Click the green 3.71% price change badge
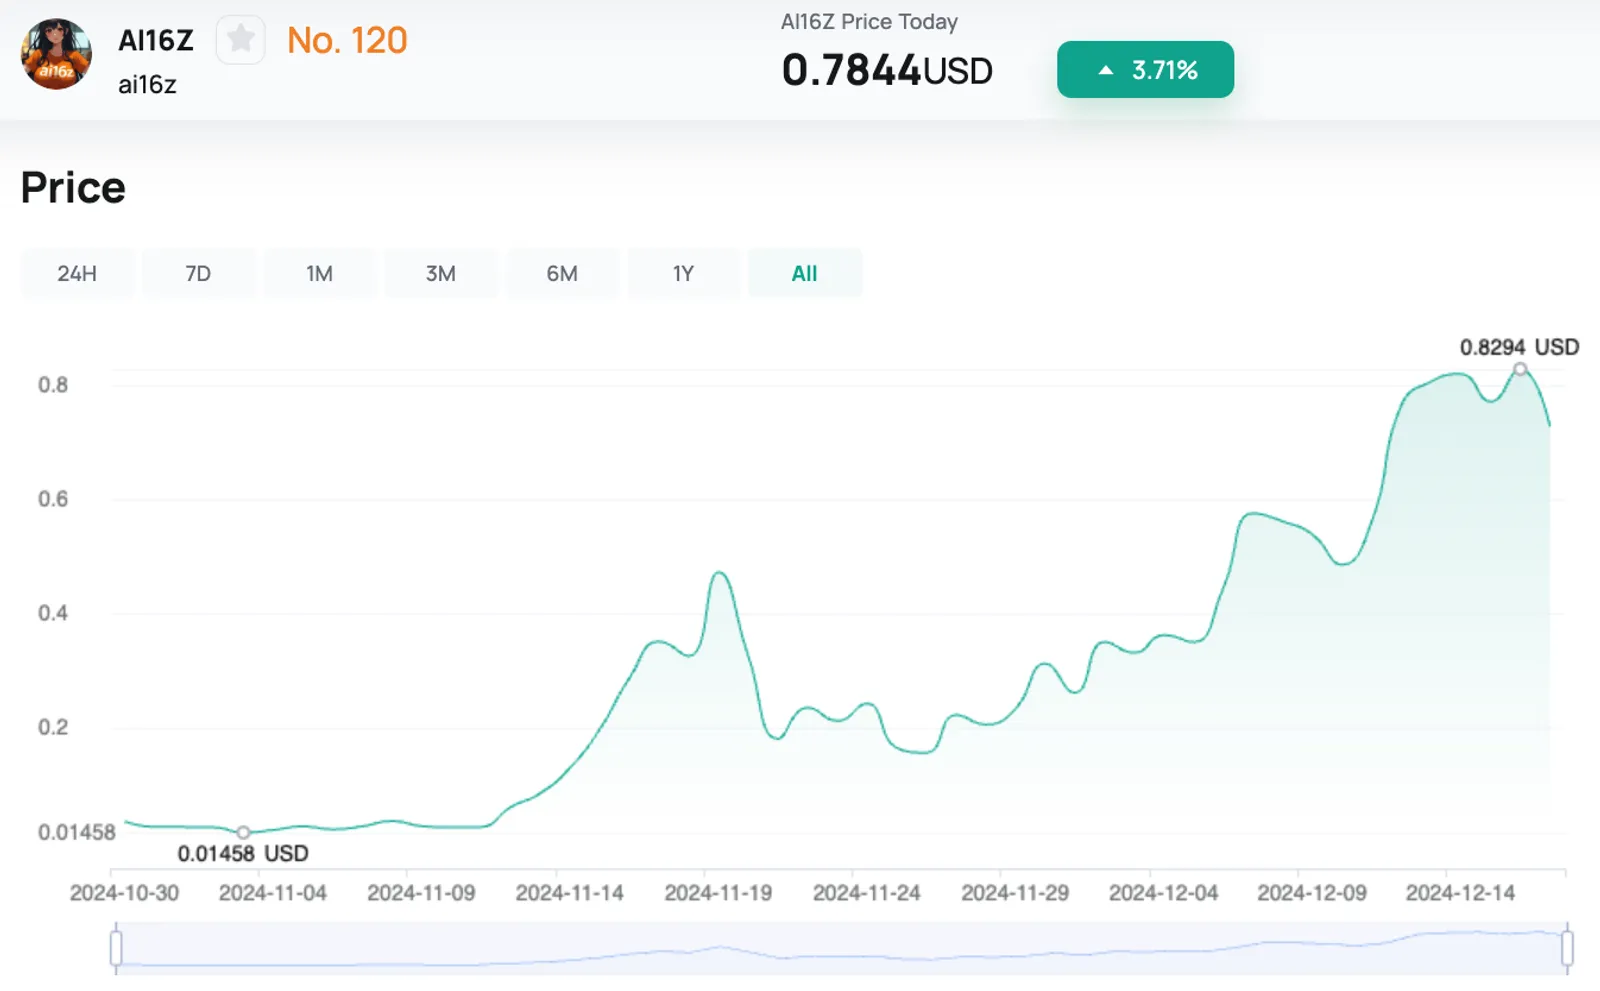1600x991 pixels. point(1145,70)
